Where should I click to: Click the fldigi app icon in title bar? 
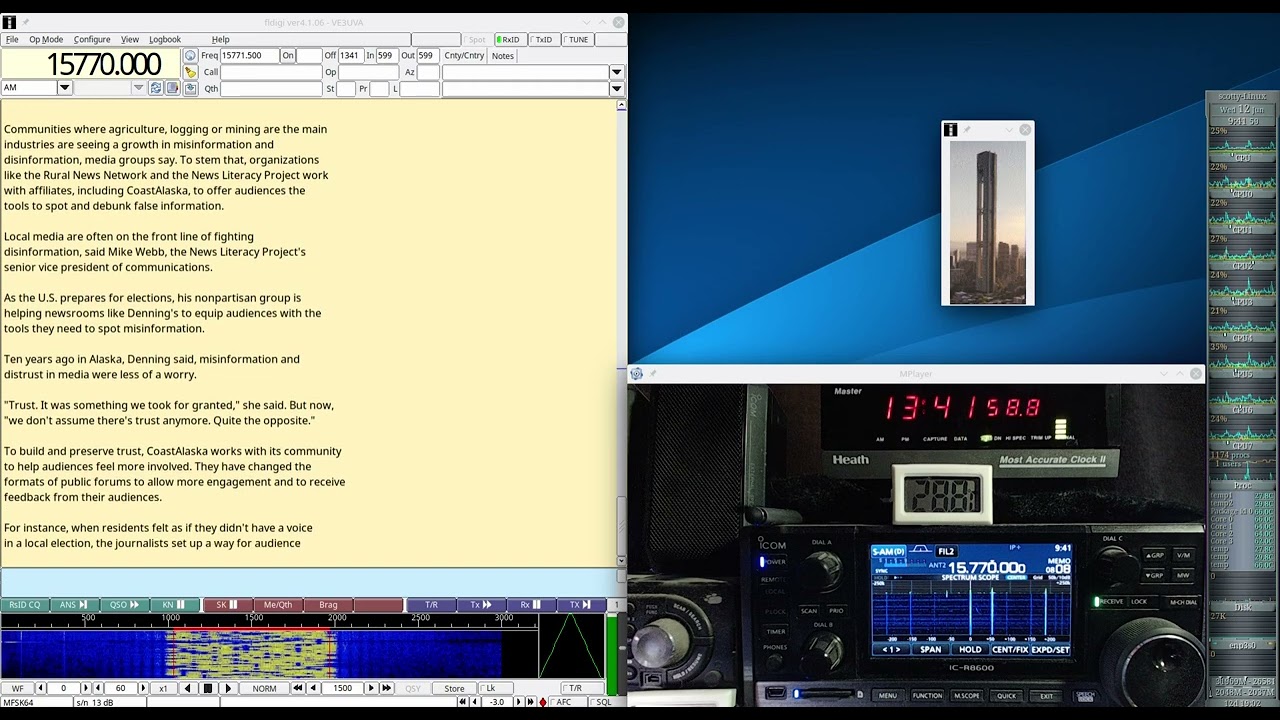(9, 22)
